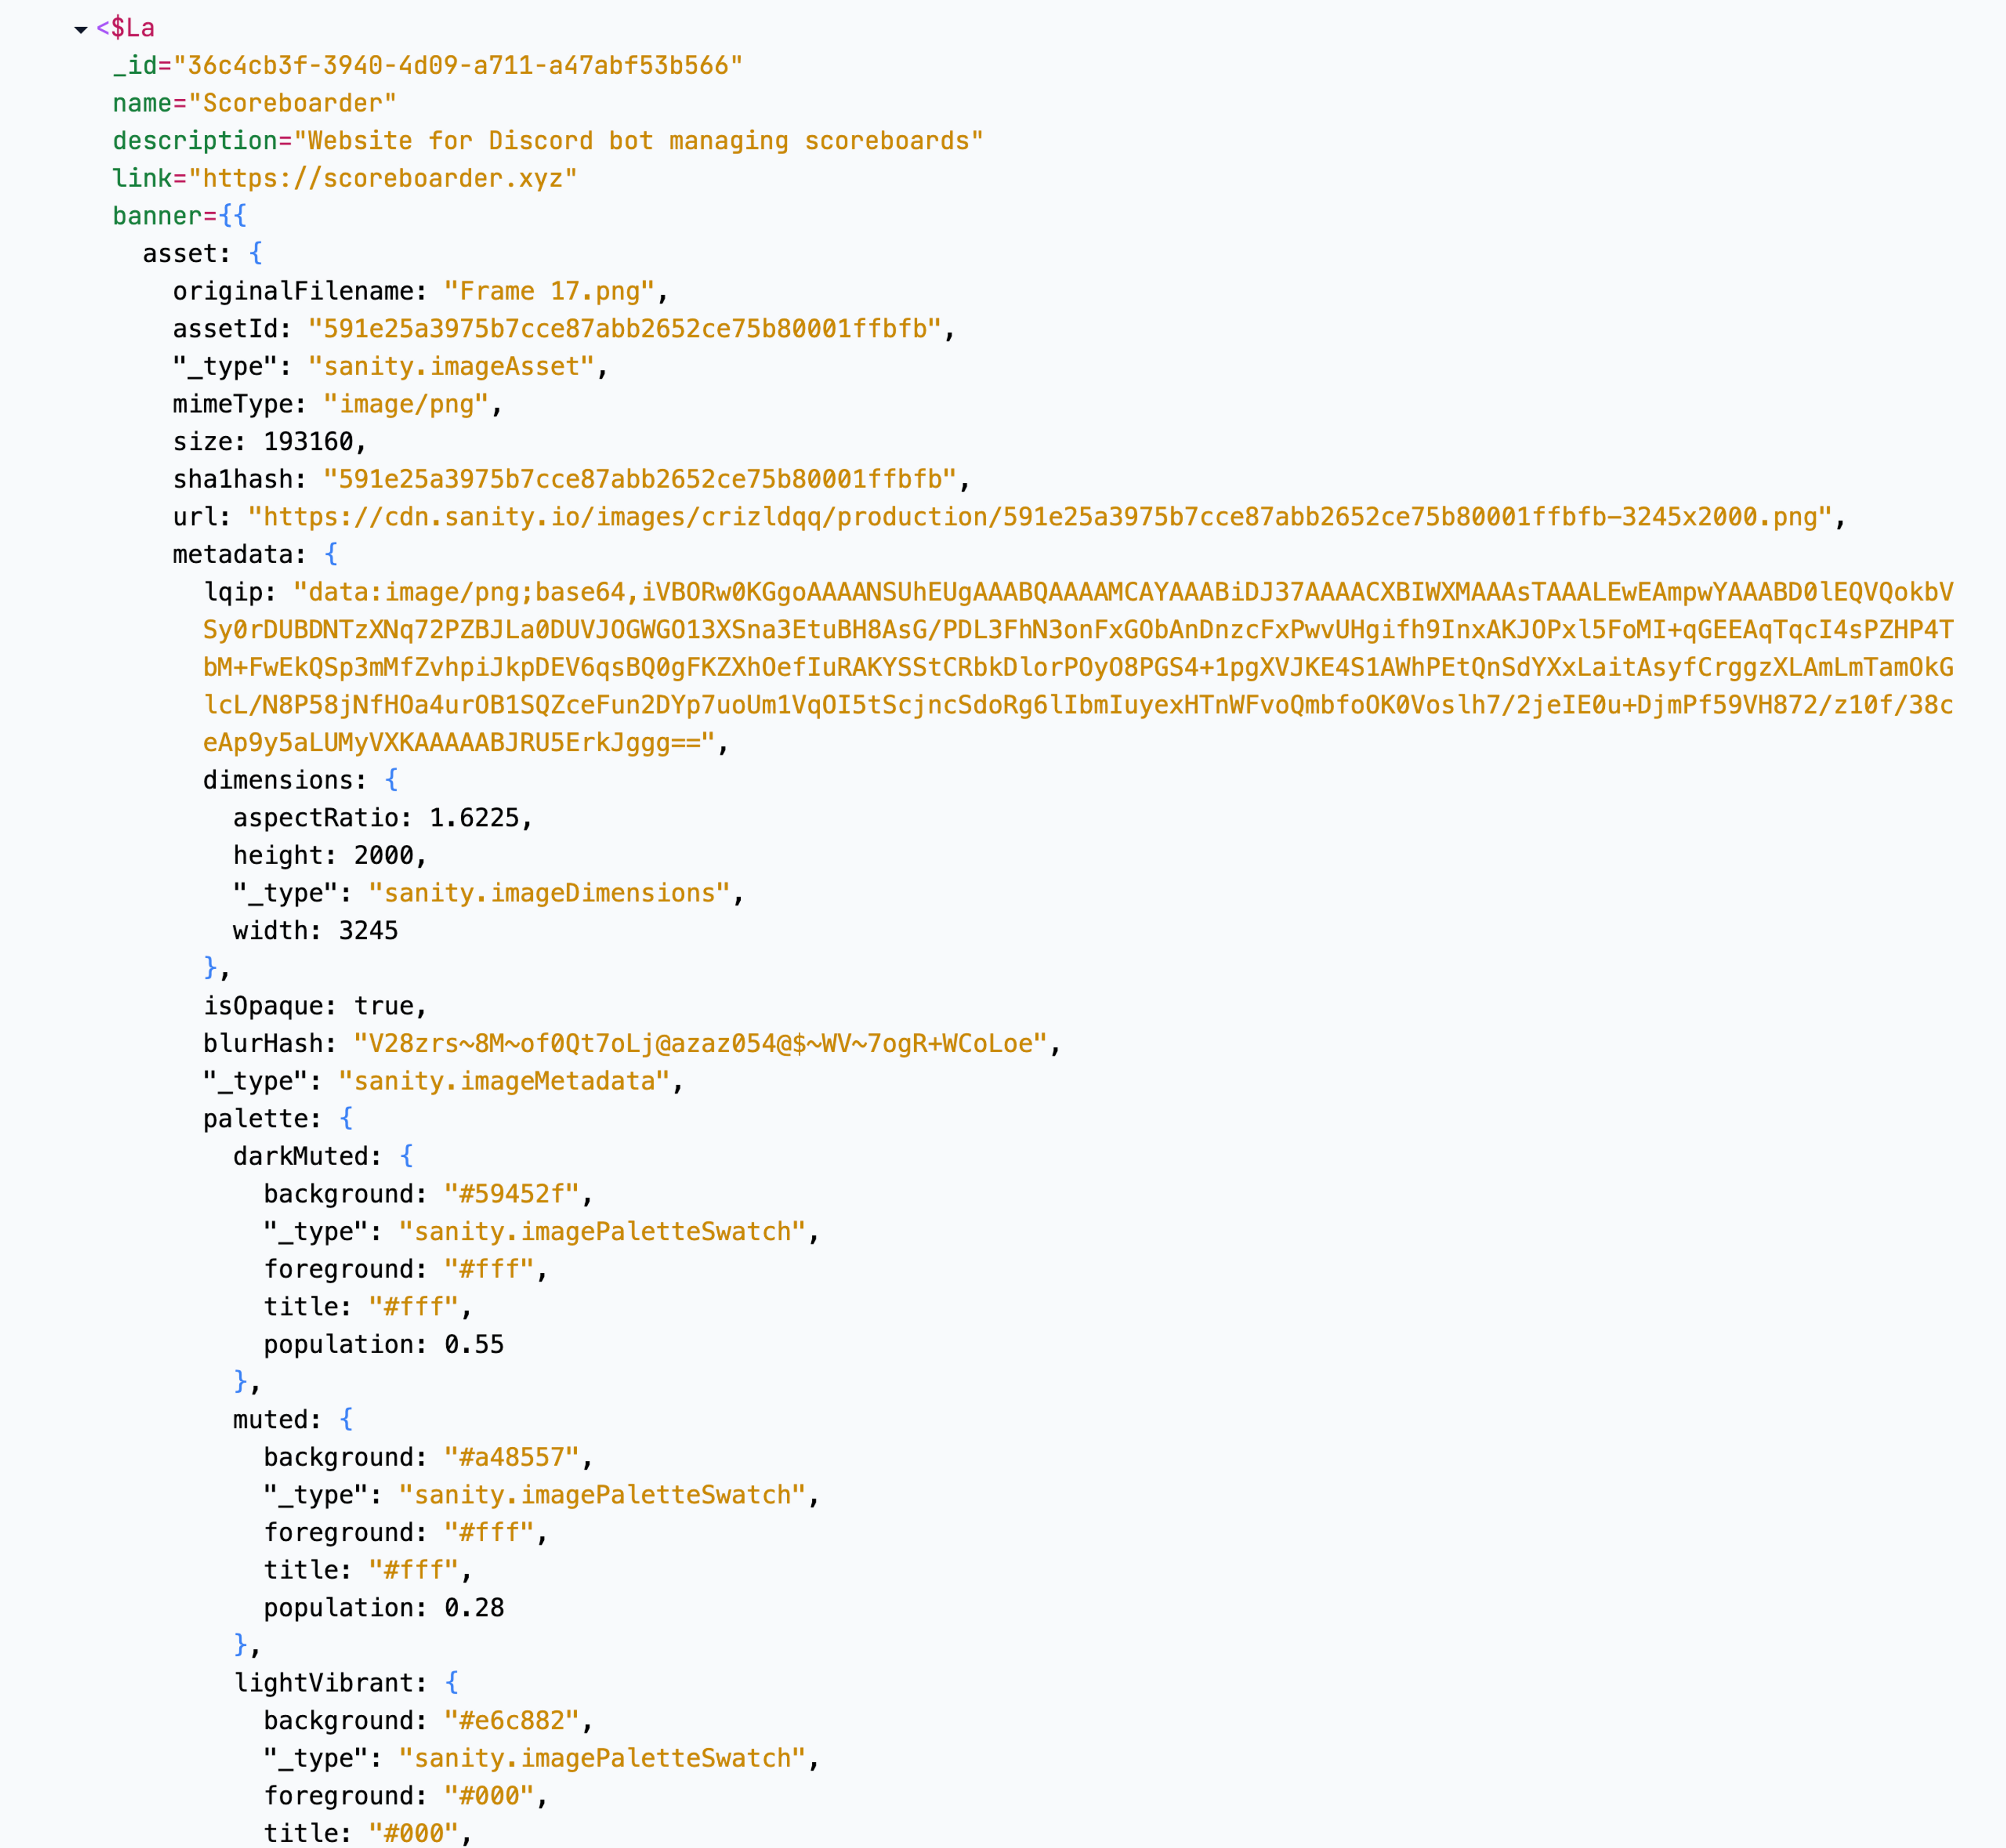This screenshot has width=2006, height=1848.
Task: Select the originalFilename "Frame 17.png" value
Action: 549,291
